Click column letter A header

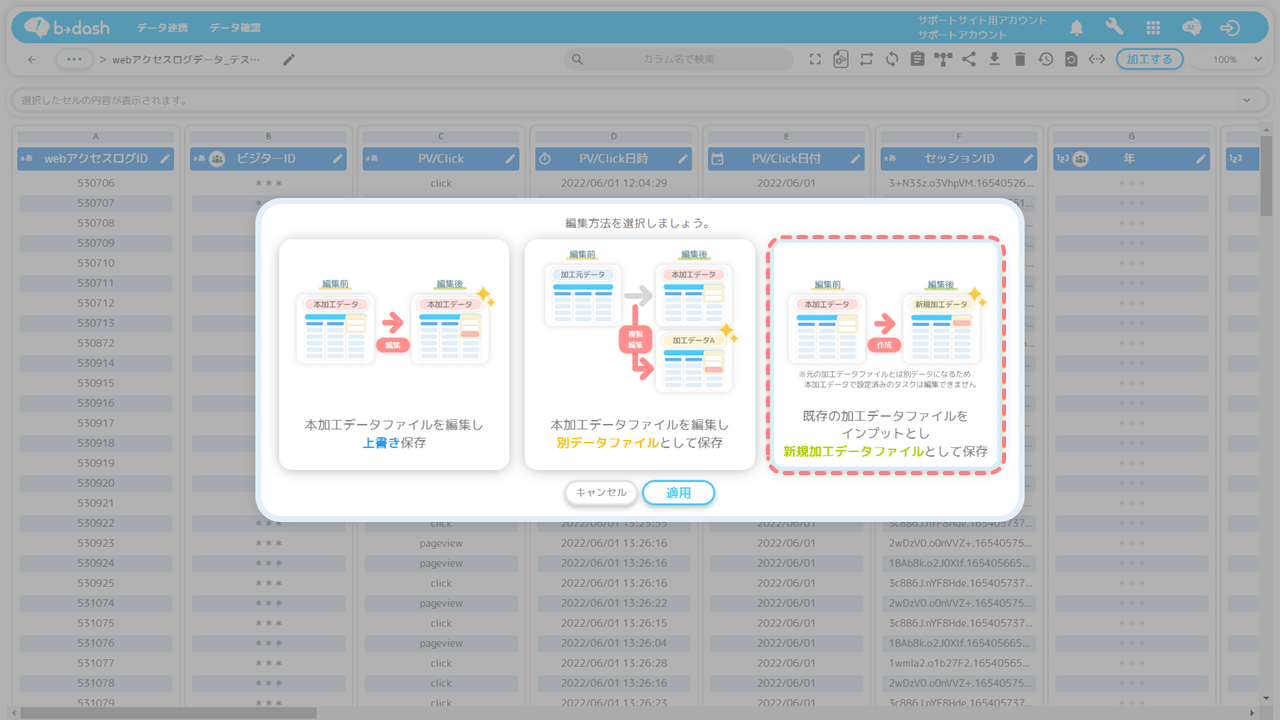(x=96, y=137)
